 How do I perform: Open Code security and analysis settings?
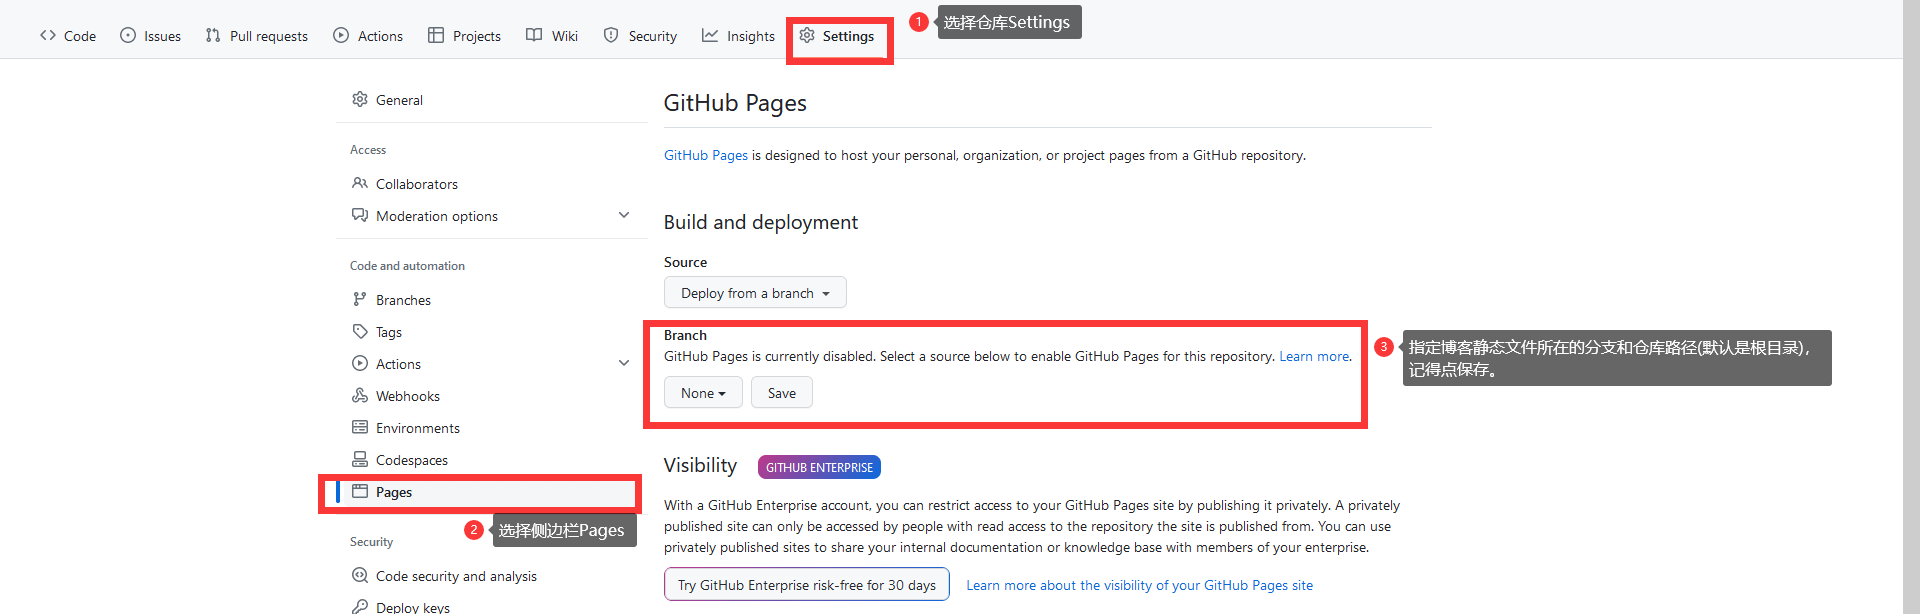pyautogui.click(x=492, y=576)
